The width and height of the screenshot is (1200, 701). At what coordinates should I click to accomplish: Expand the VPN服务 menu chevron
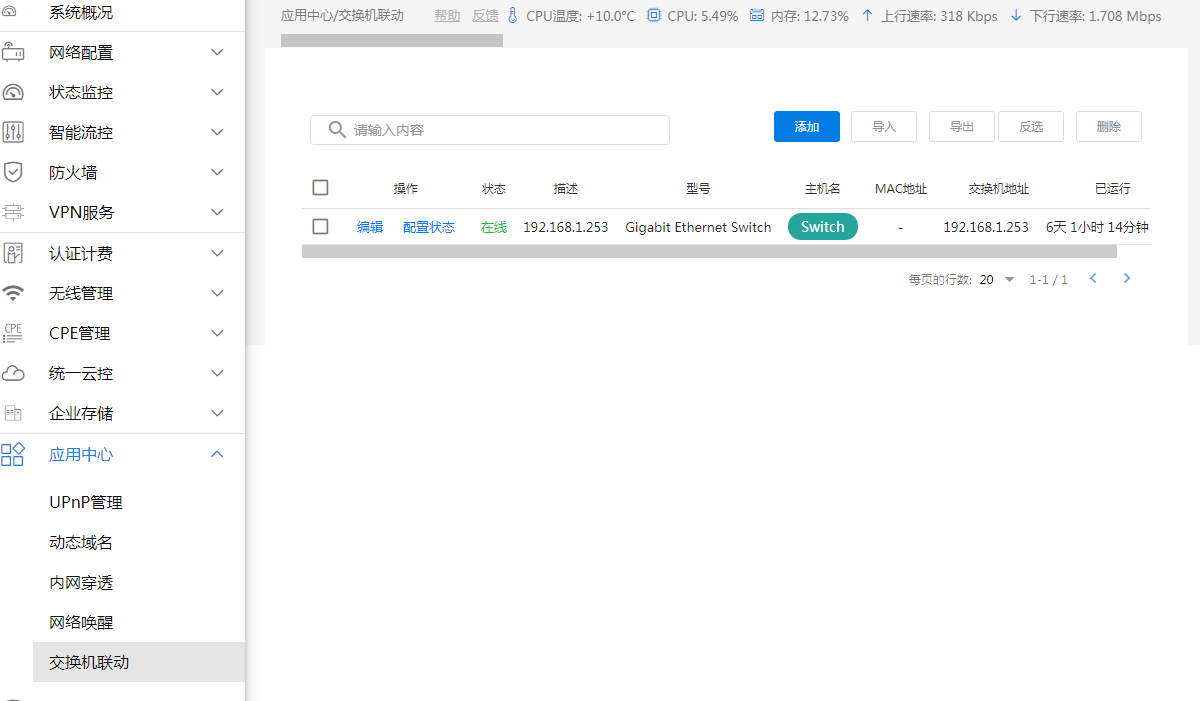tap(217, 212)
